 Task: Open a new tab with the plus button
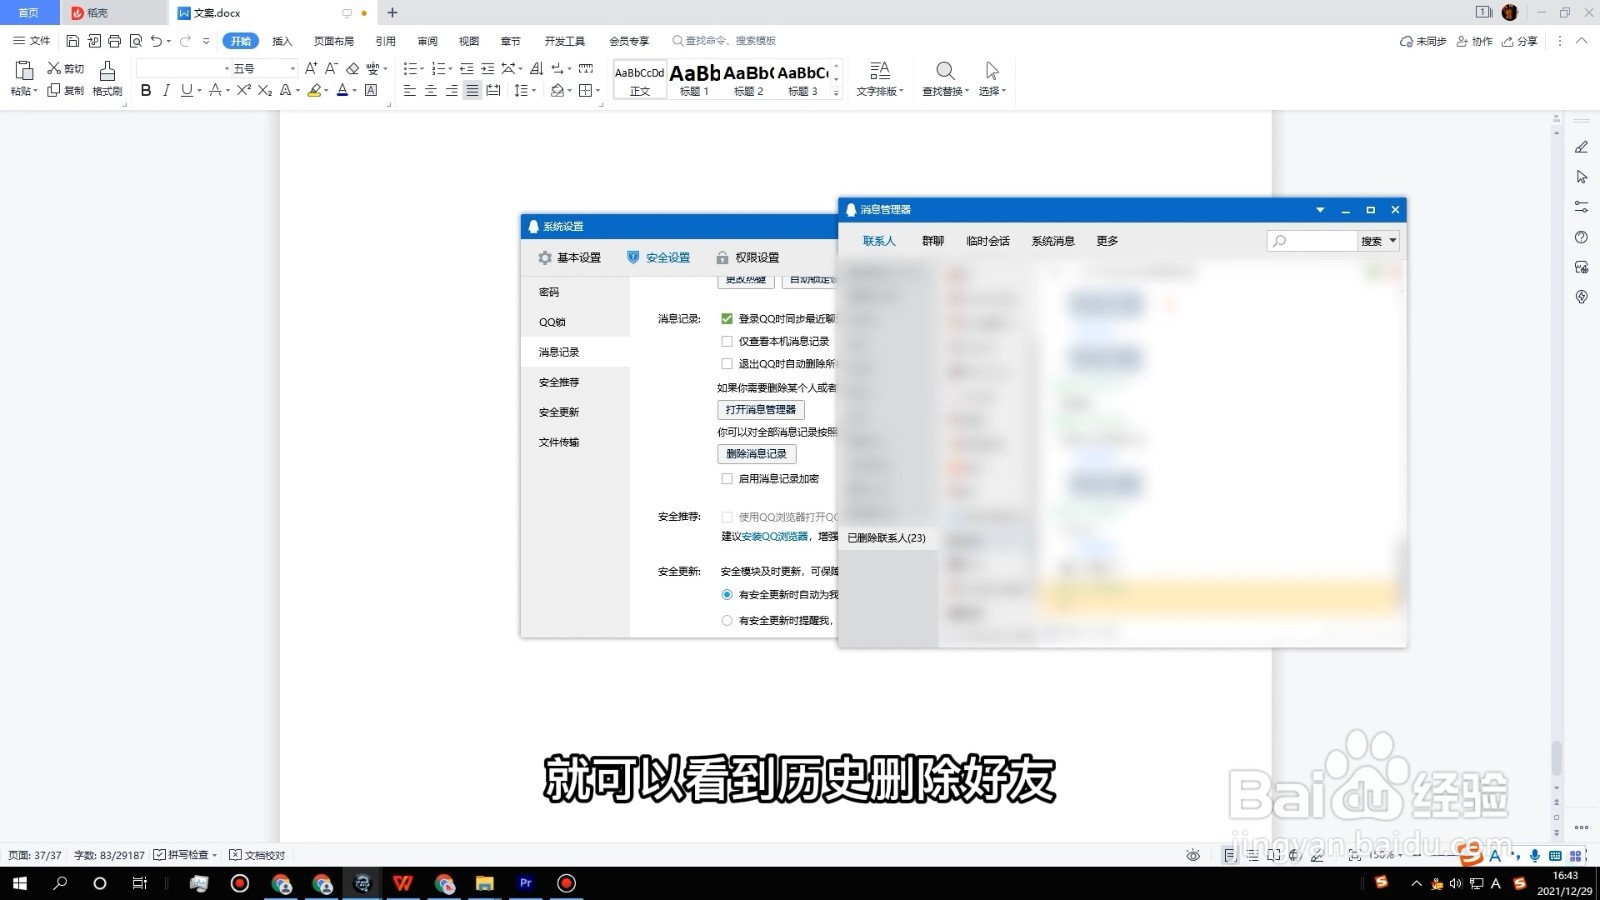click(392, 13)
